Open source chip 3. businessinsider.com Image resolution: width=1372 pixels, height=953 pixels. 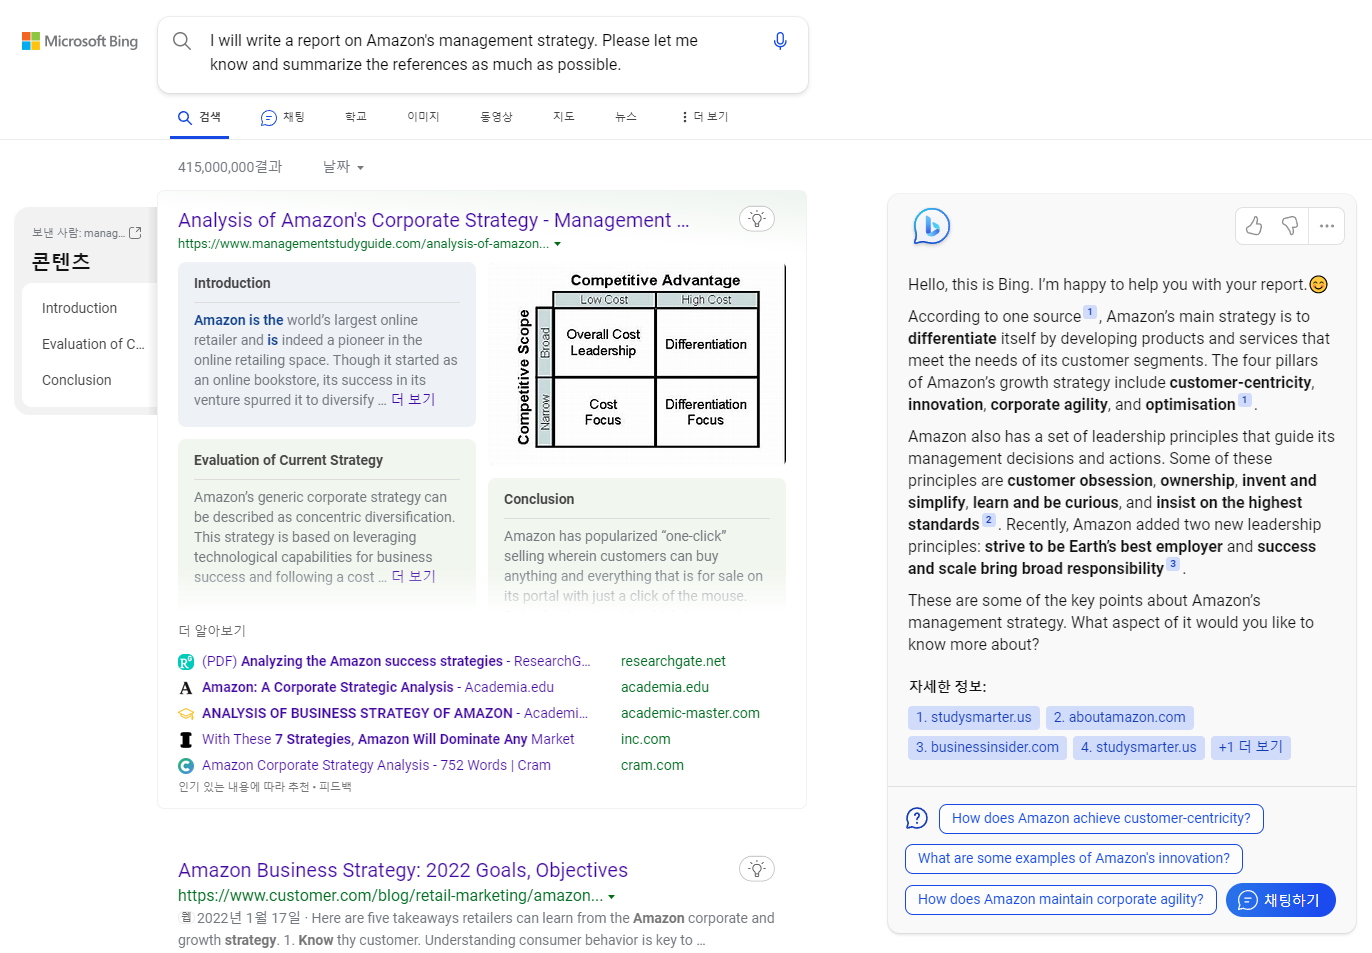(987, 747)
